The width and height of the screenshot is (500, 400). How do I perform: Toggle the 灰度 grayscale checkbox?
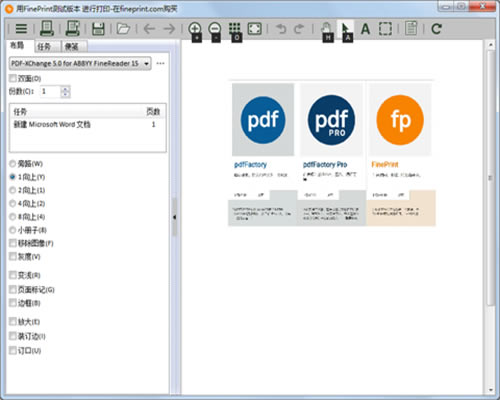pos(13,256)
